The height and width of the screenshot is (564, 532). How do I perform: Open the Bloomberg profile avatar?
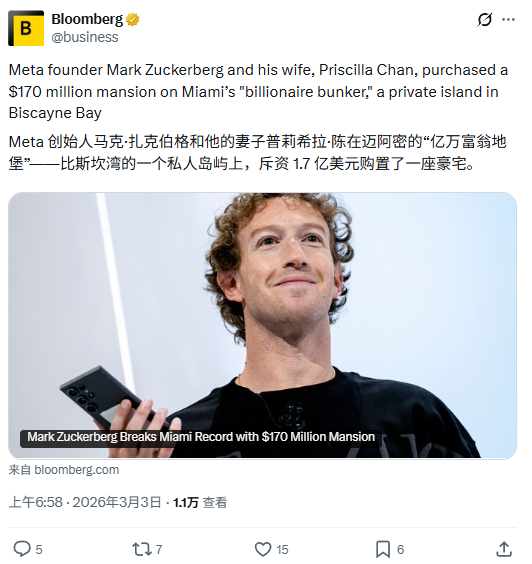coord(26,28)
